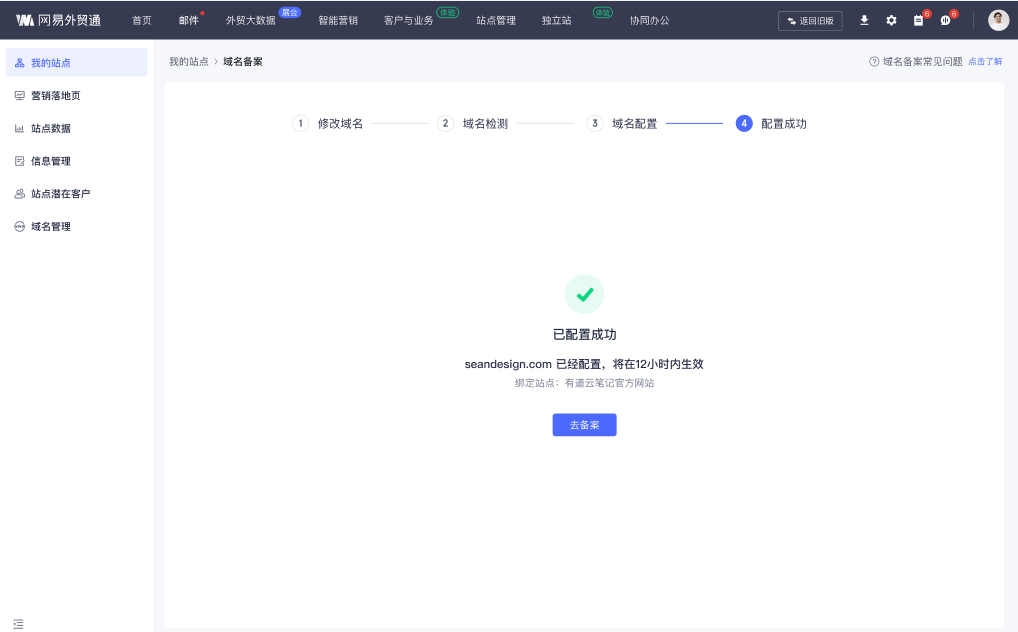This screenshot has height=632, width=1018.
Task: Open the 邮件 menu in top navigation
Action: (x=188, y=20)
